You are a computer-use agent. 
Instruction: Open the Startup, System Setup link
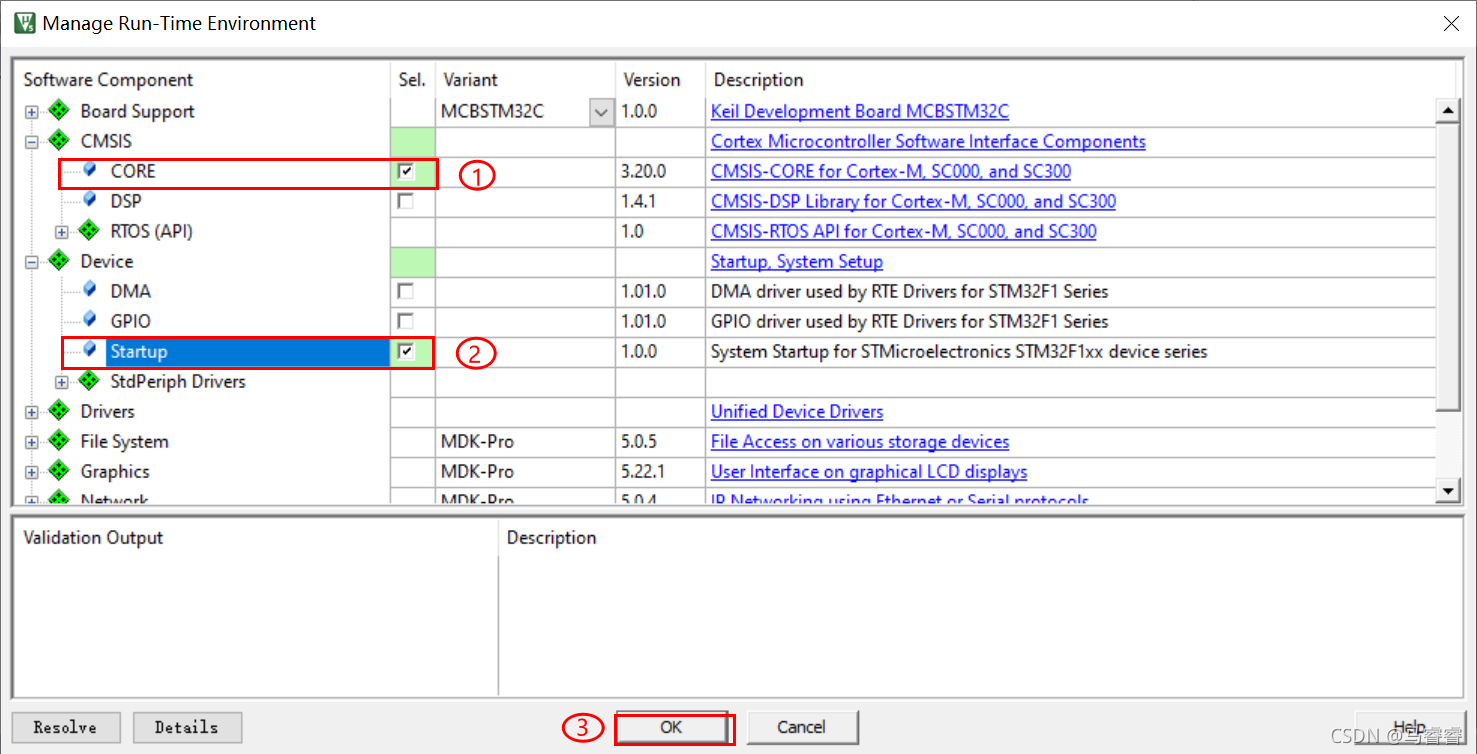(x=797, y=261)
